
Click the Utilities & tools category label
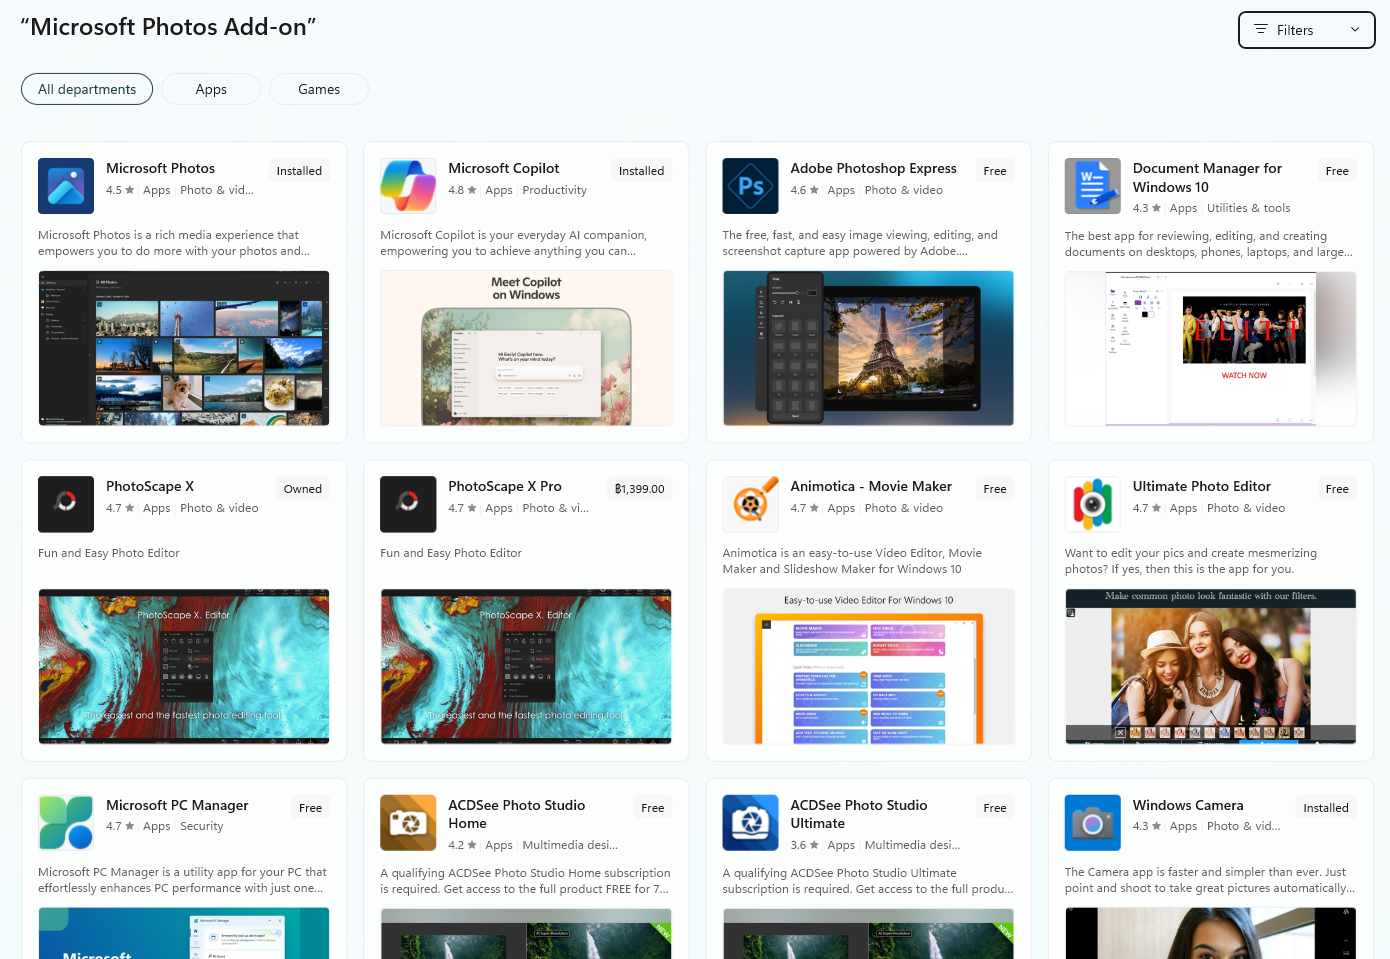click(1248, 208)
